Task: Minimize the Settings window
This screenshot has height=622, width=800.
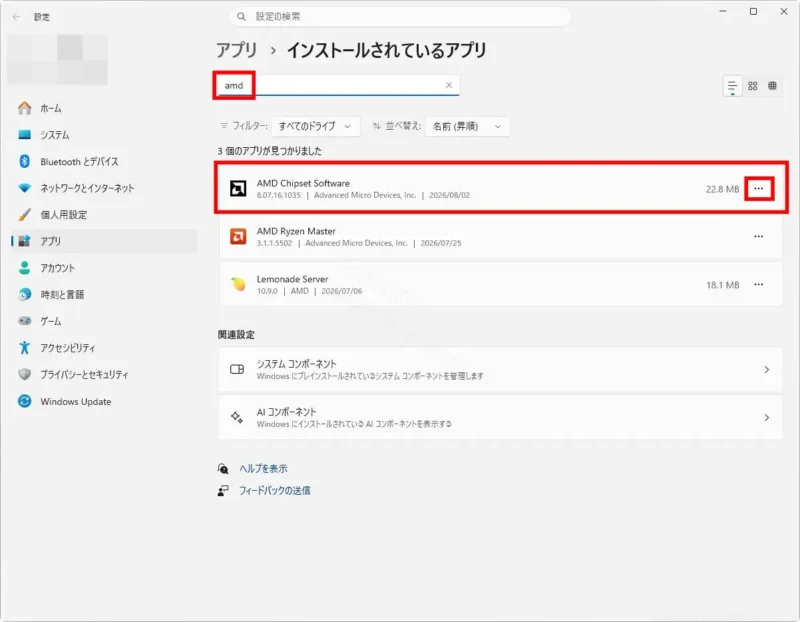Action: (x=723, y=11)
